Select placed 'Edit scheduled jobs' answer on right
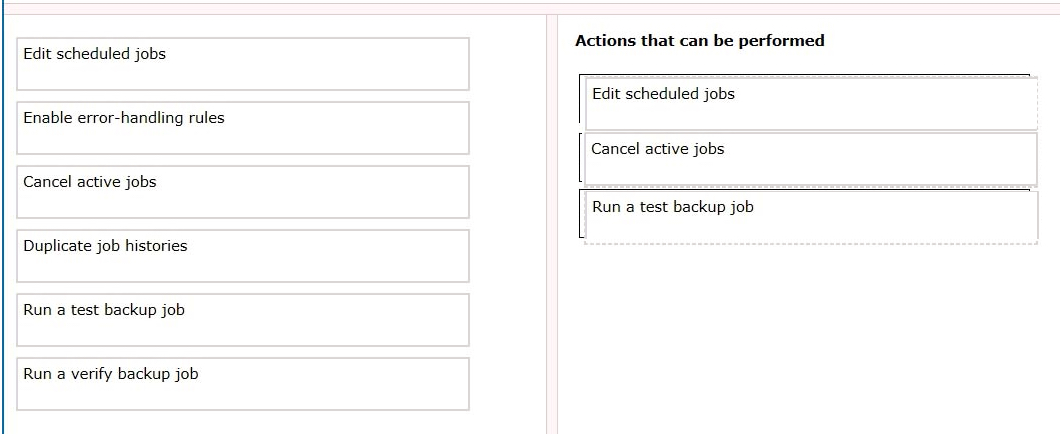The width and height of the screenshot is (1061, 436). tap(811, 104)
